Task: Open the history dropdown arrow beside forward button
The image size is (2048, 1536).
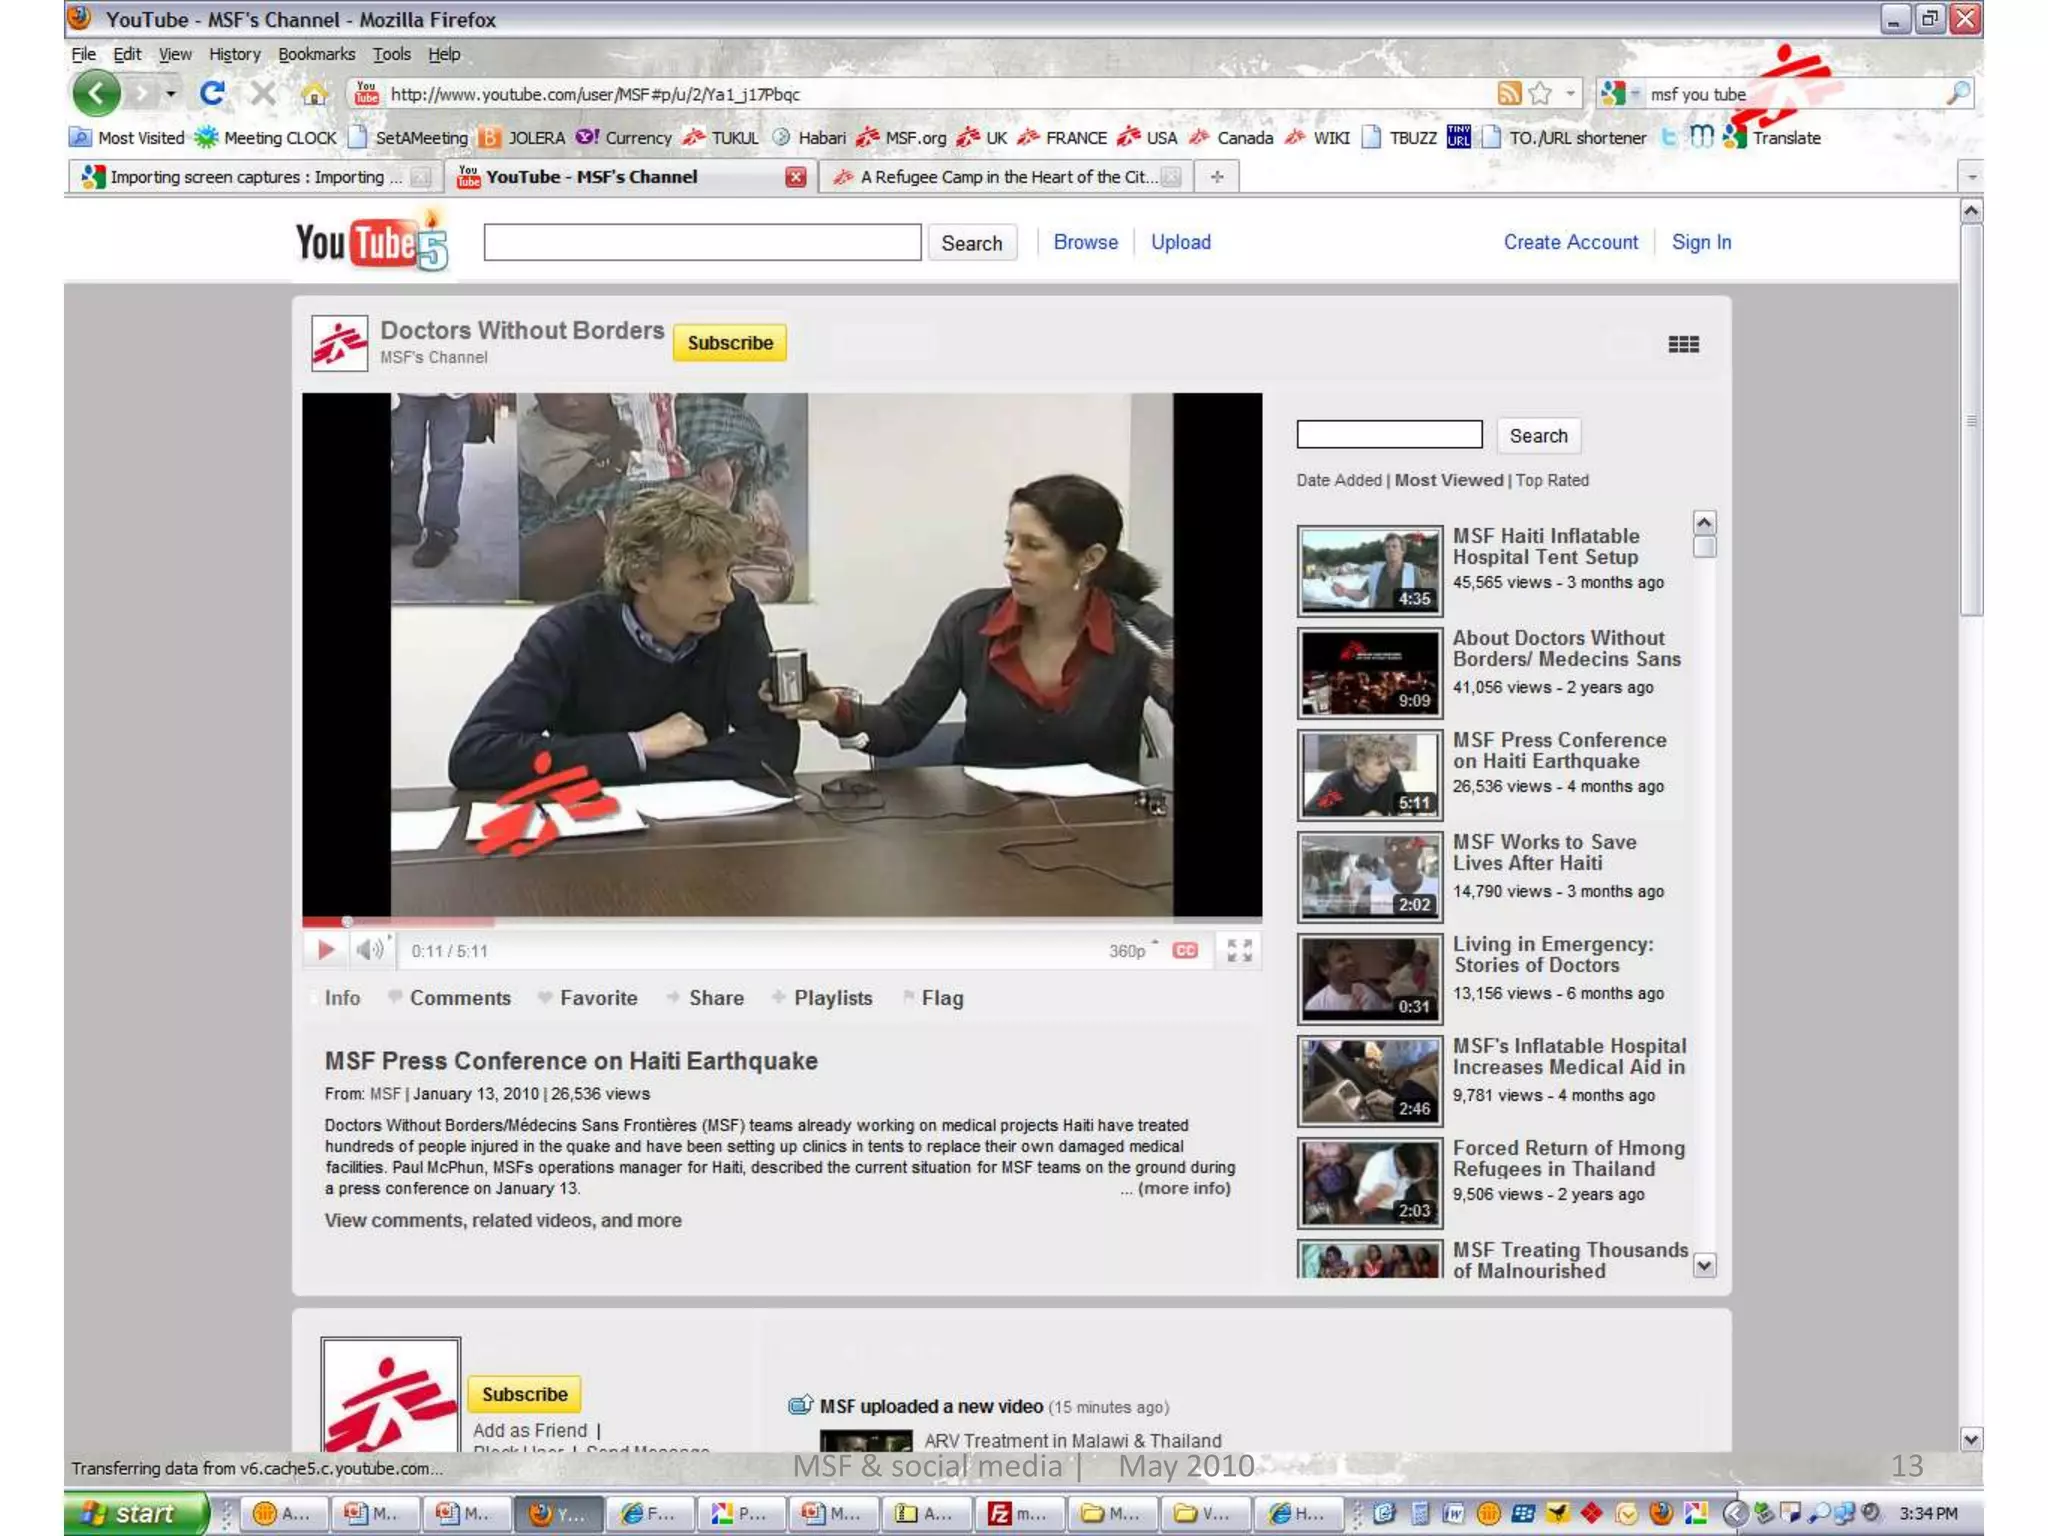Action: pyautogui.click(x=171, y=94)
